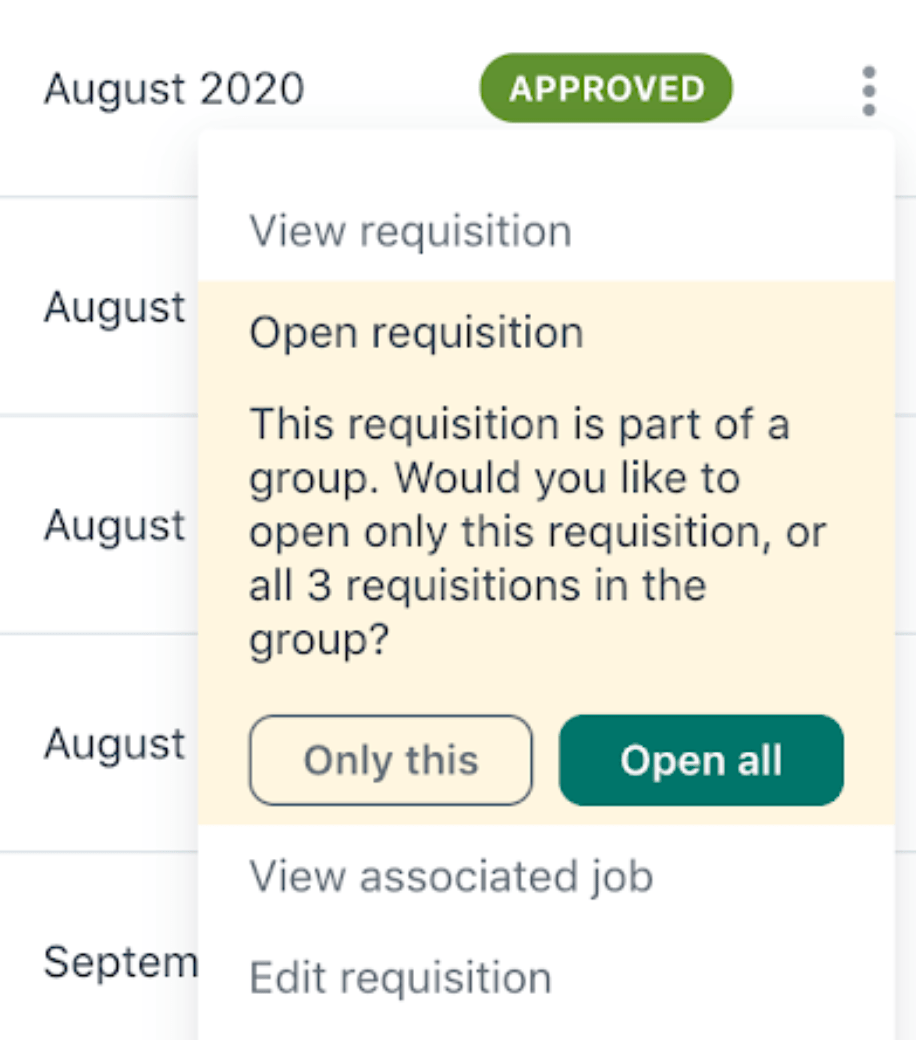The image size is (916, 1040).
Task: Click the kebab menu beside APPROVED badge
Action: pyautogui.click(x=868, y=88)
